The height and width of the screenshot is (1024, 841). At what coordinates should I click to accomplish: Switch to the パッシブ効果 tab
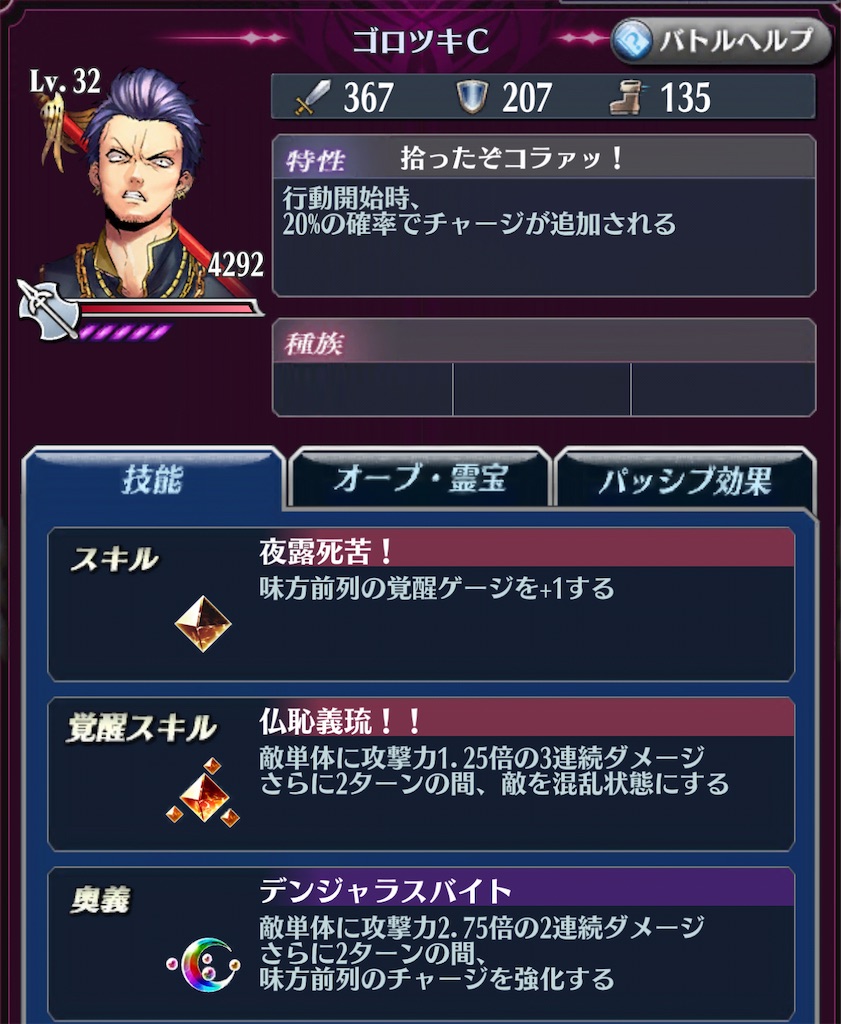pyautogui.click(x=685, y=479)
